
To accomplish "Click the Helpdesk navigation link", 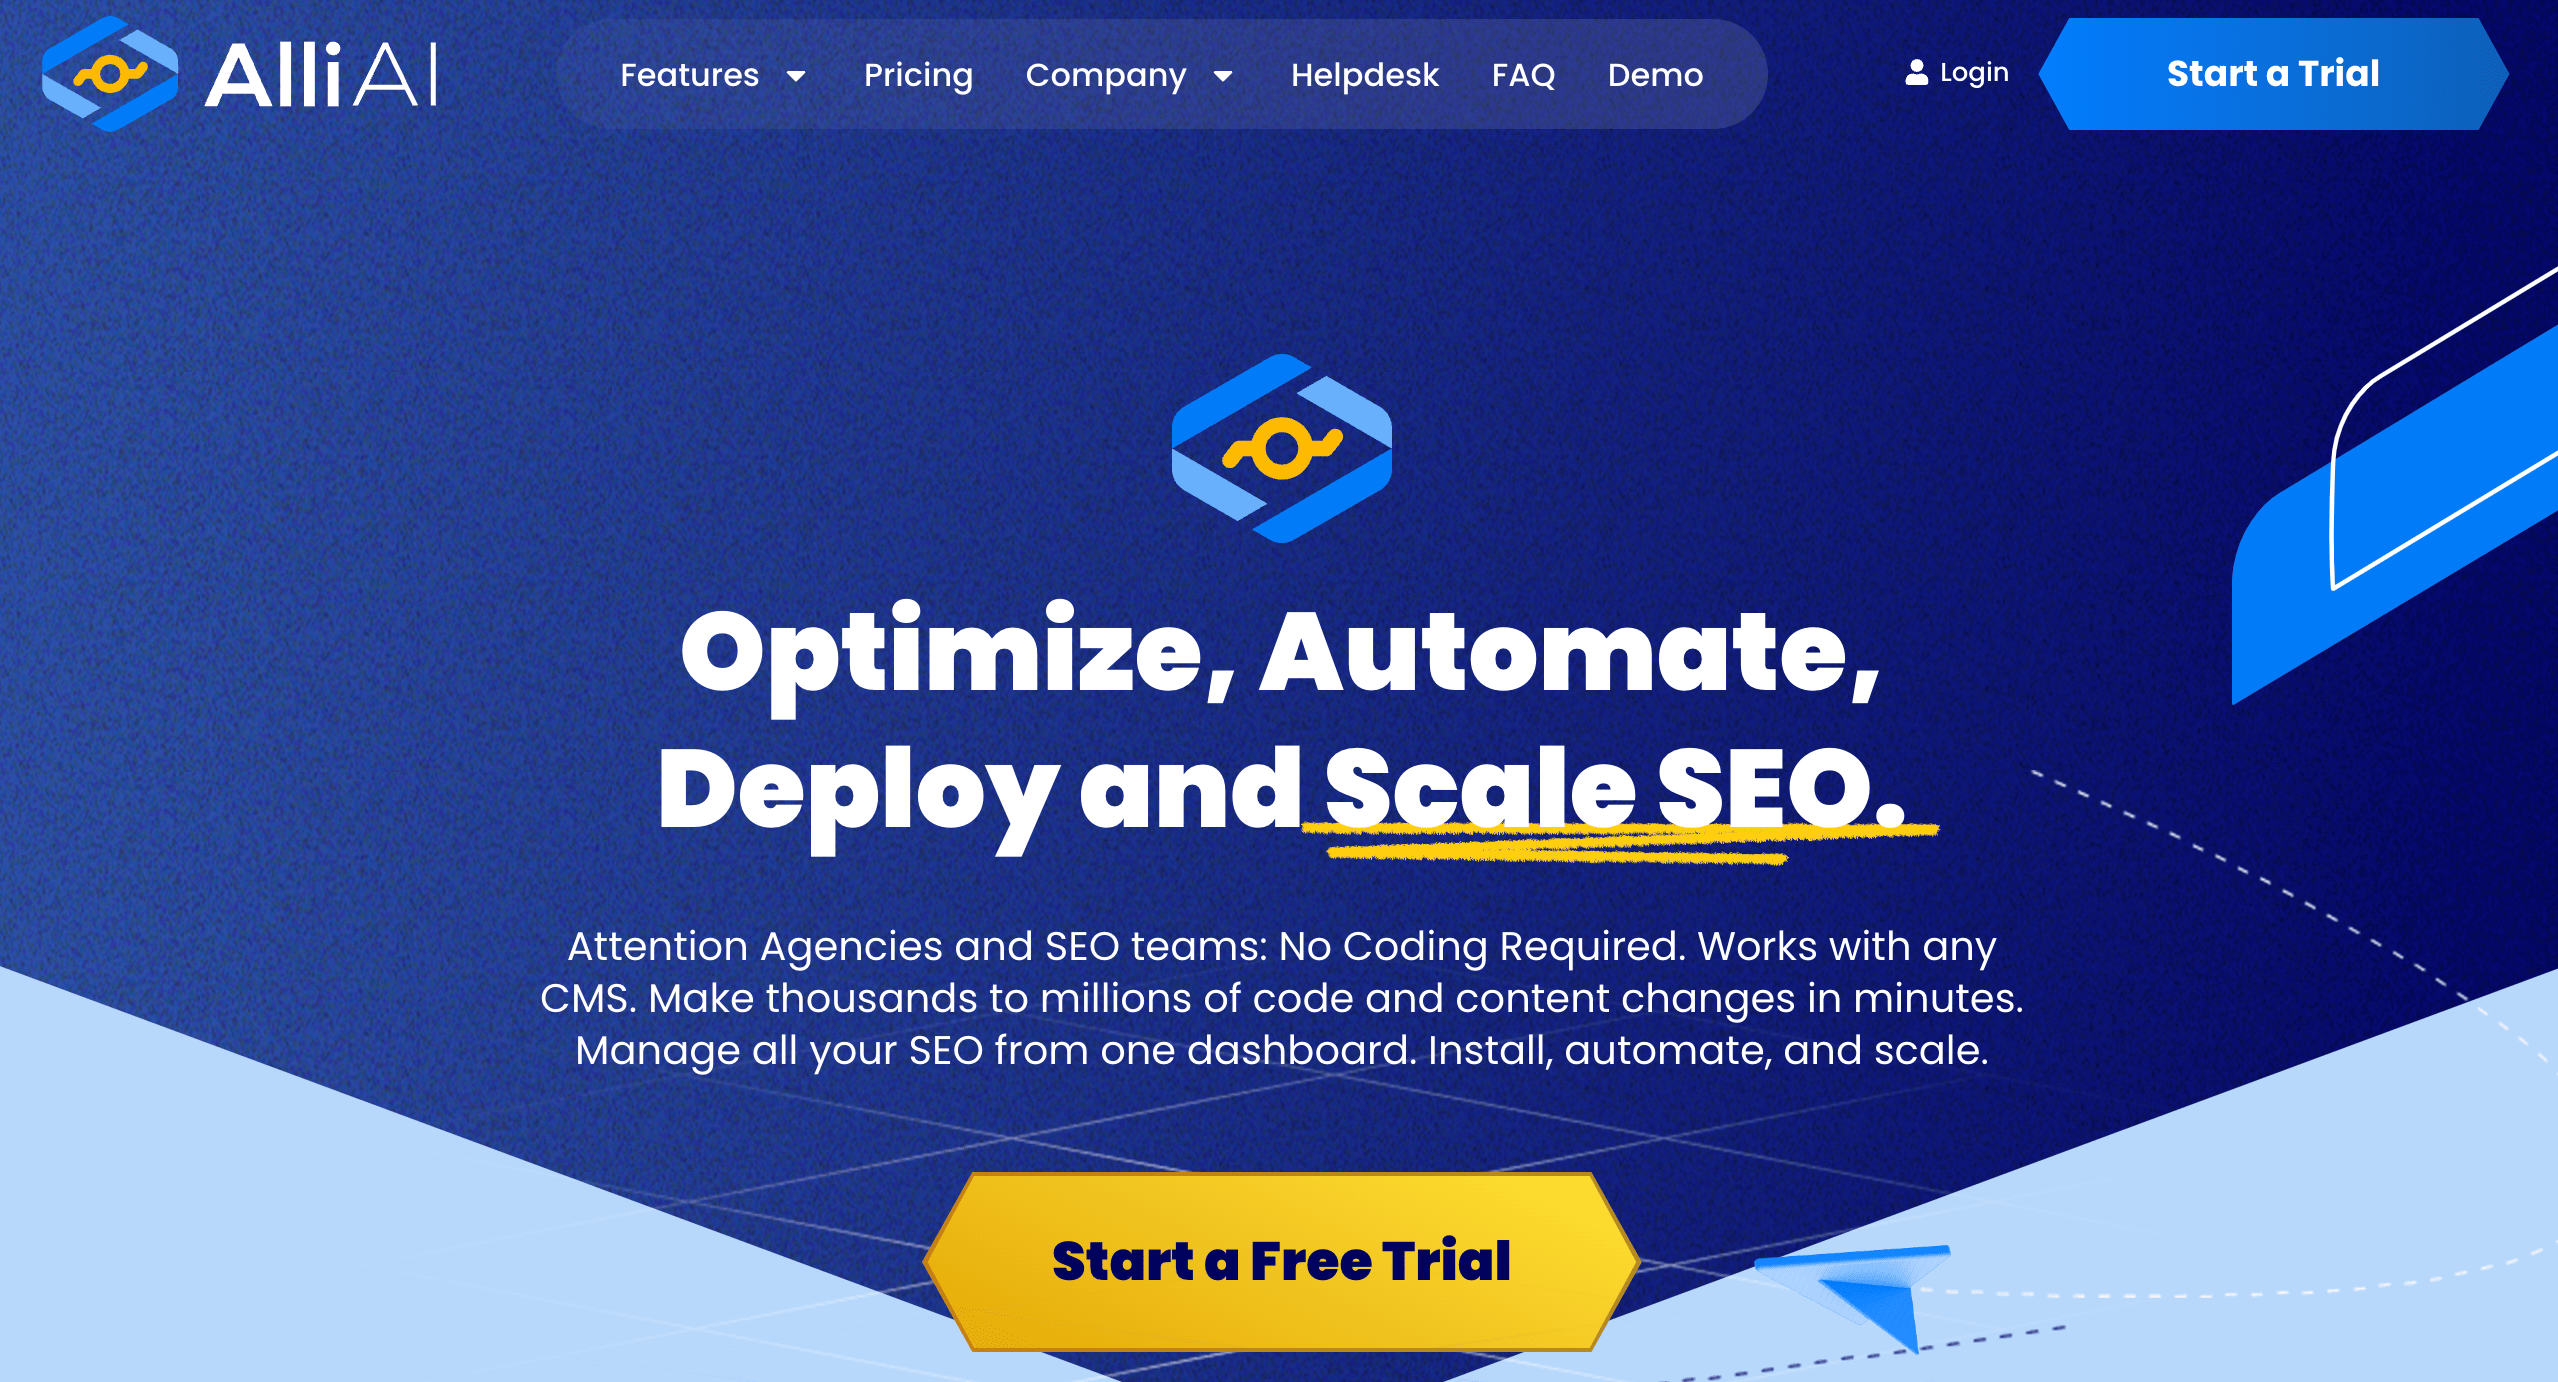I will tap(1360, 75).
